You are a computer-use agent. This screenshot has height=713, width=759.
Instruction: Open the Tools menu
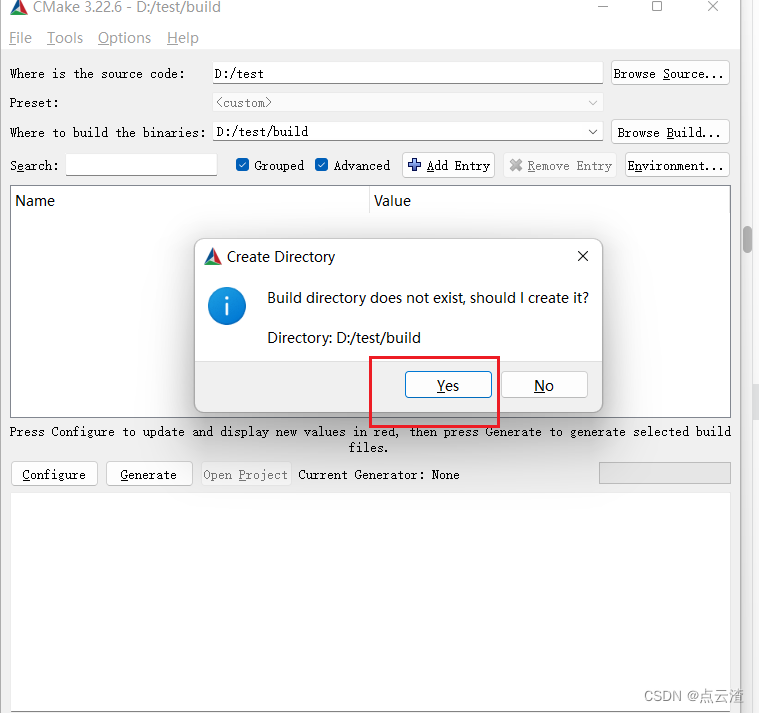[65, 38]
